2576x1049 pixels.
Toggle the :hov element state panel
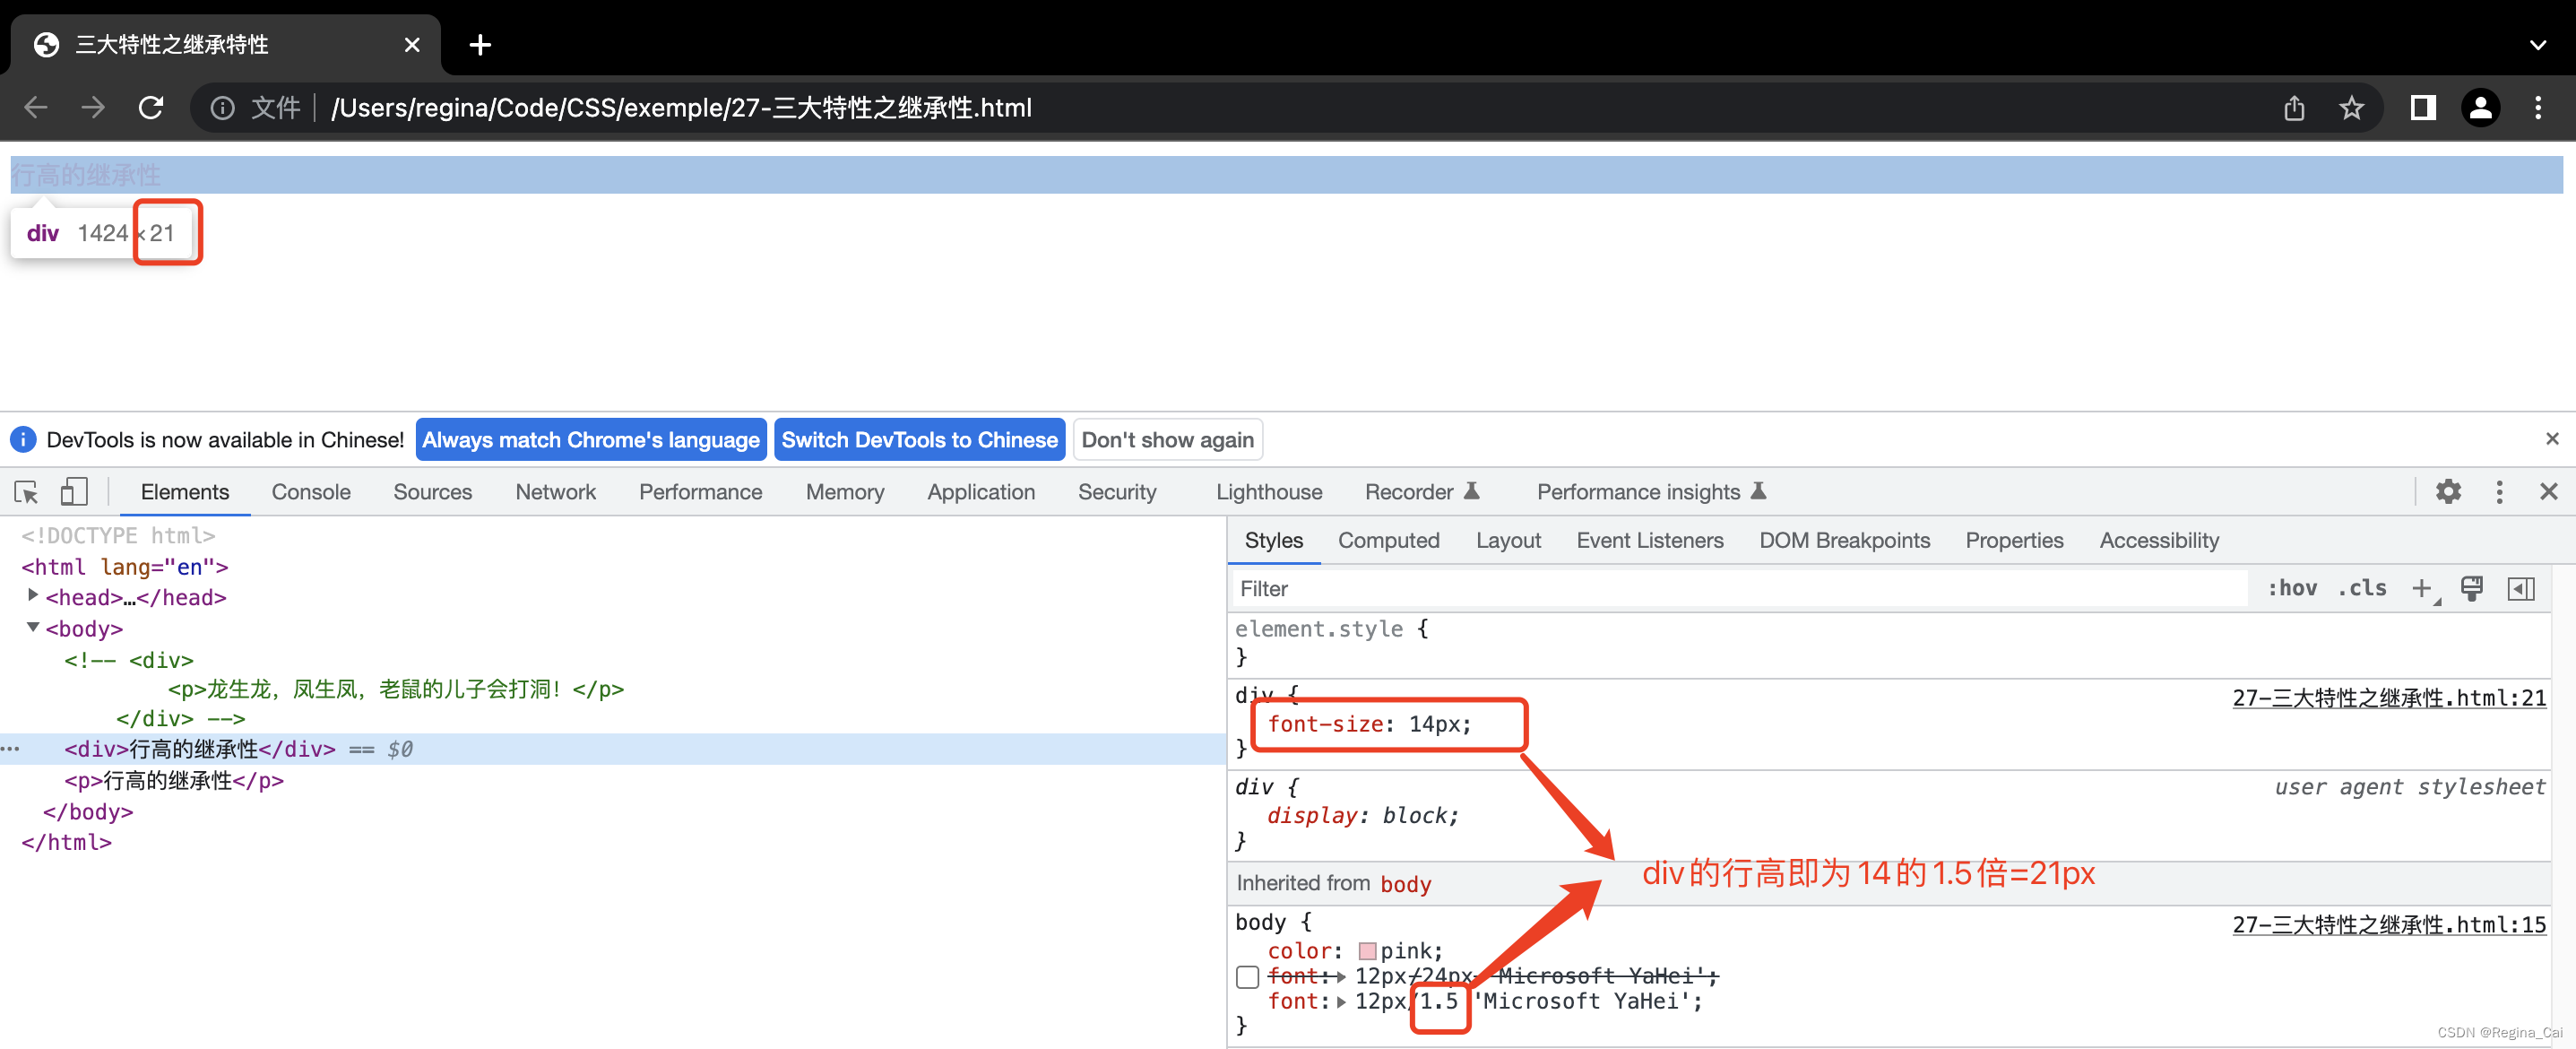(x=2292, y=588)
